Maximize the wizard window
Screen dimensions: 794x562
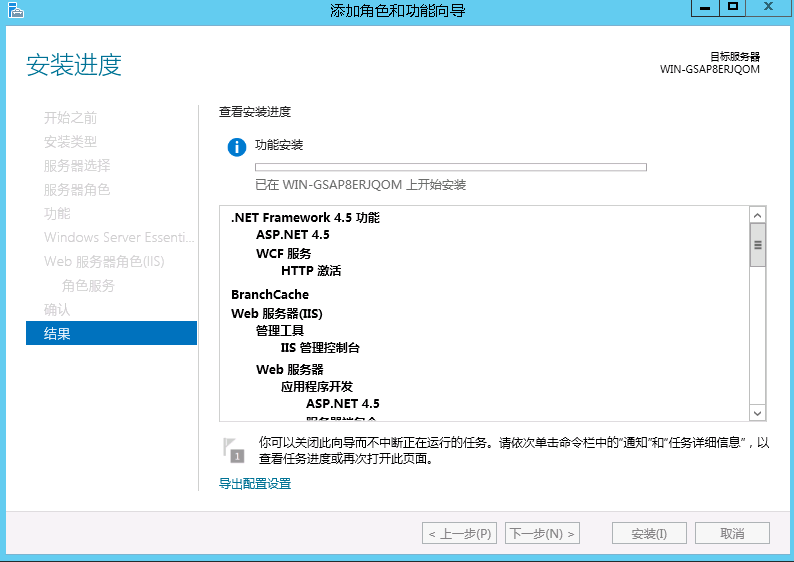click(x=733, y=7)
